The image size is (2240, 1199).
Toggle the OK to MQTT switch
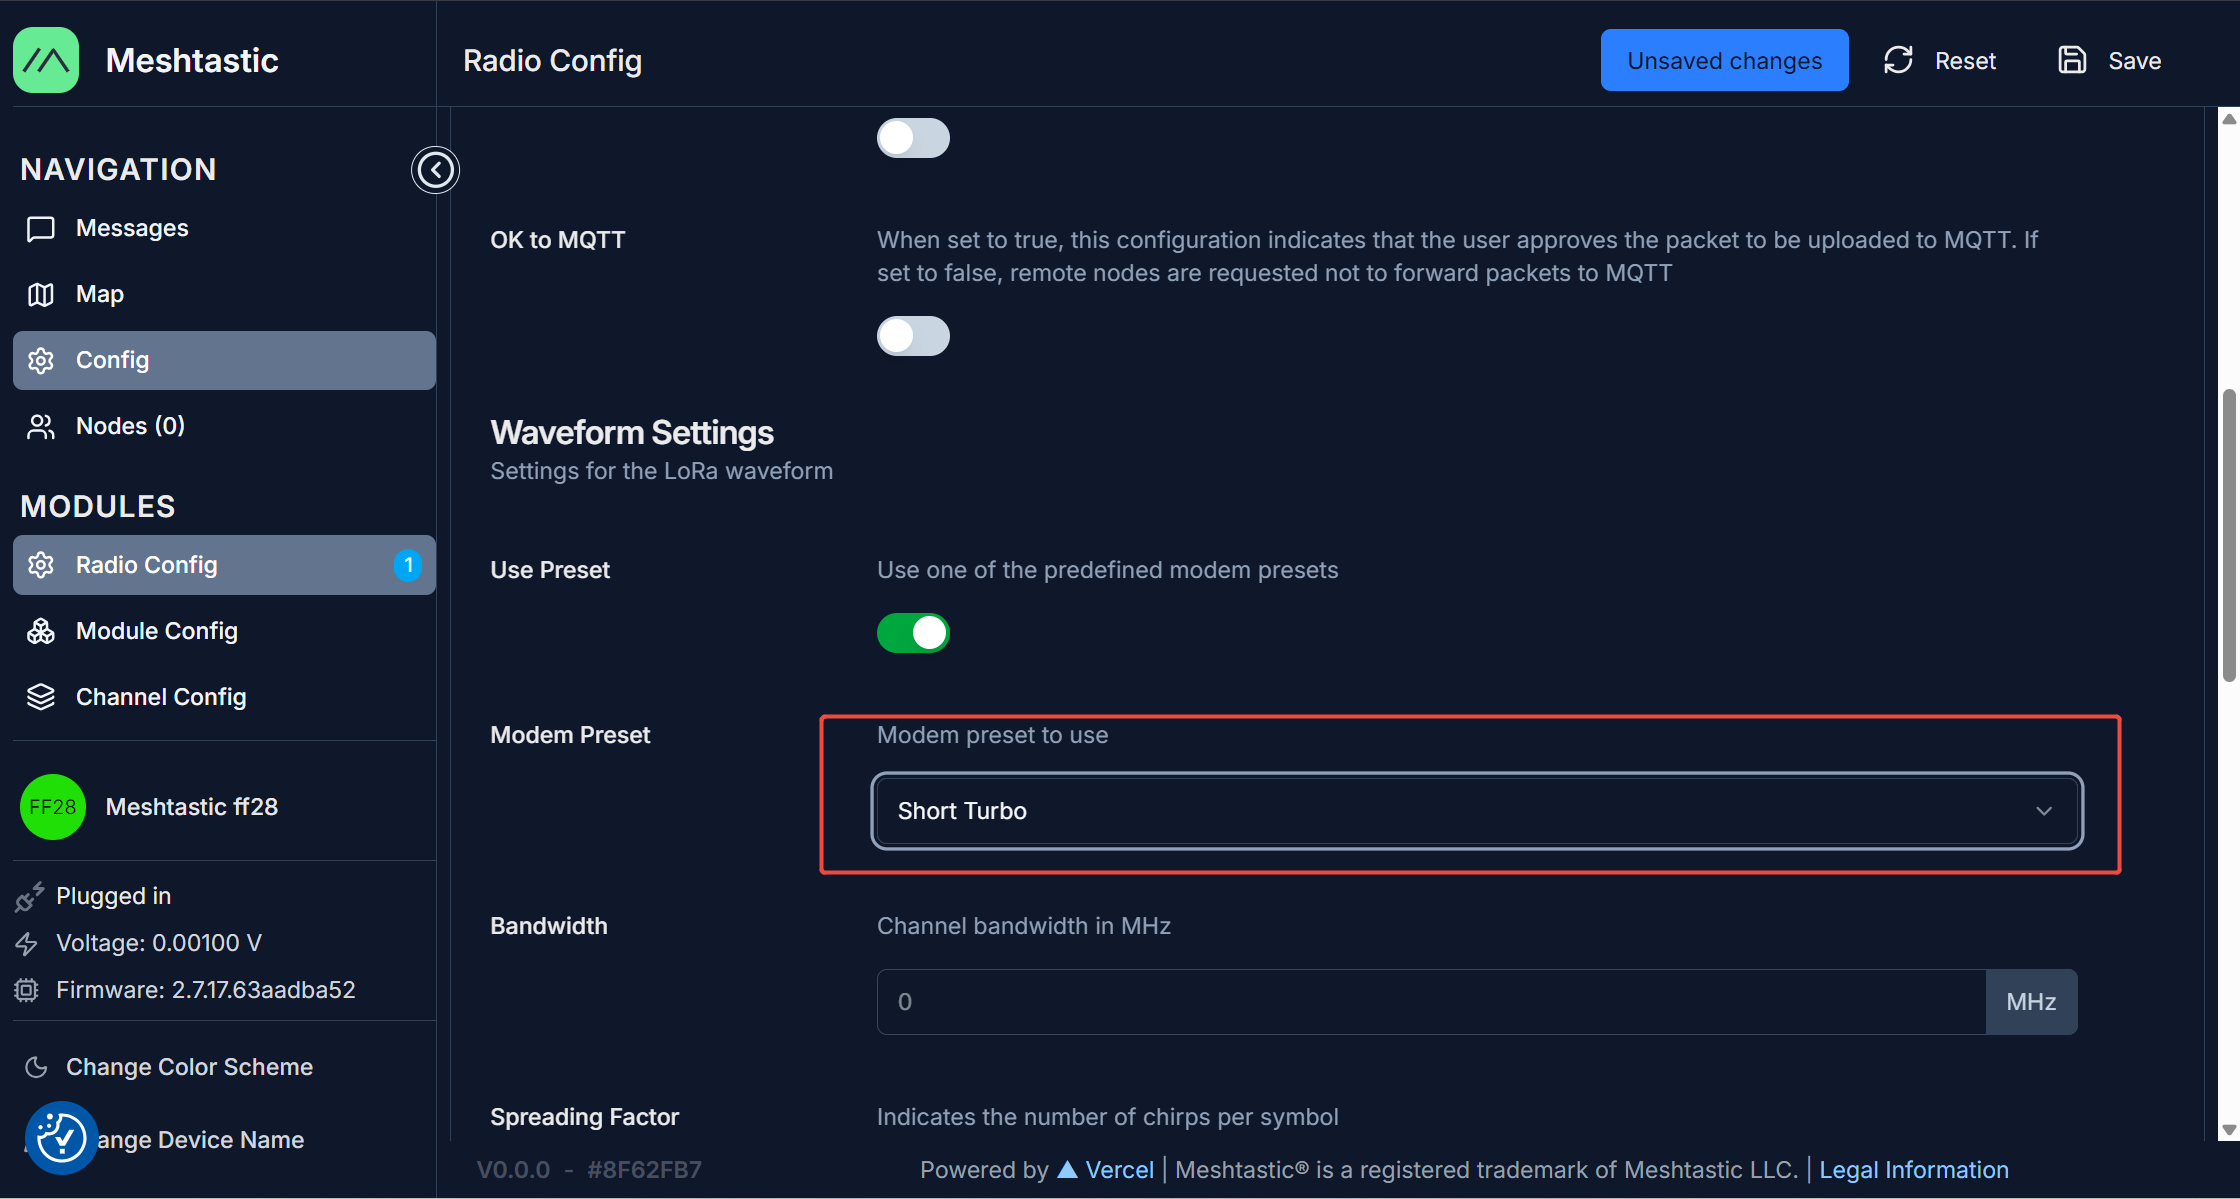[x=912, y=336]
